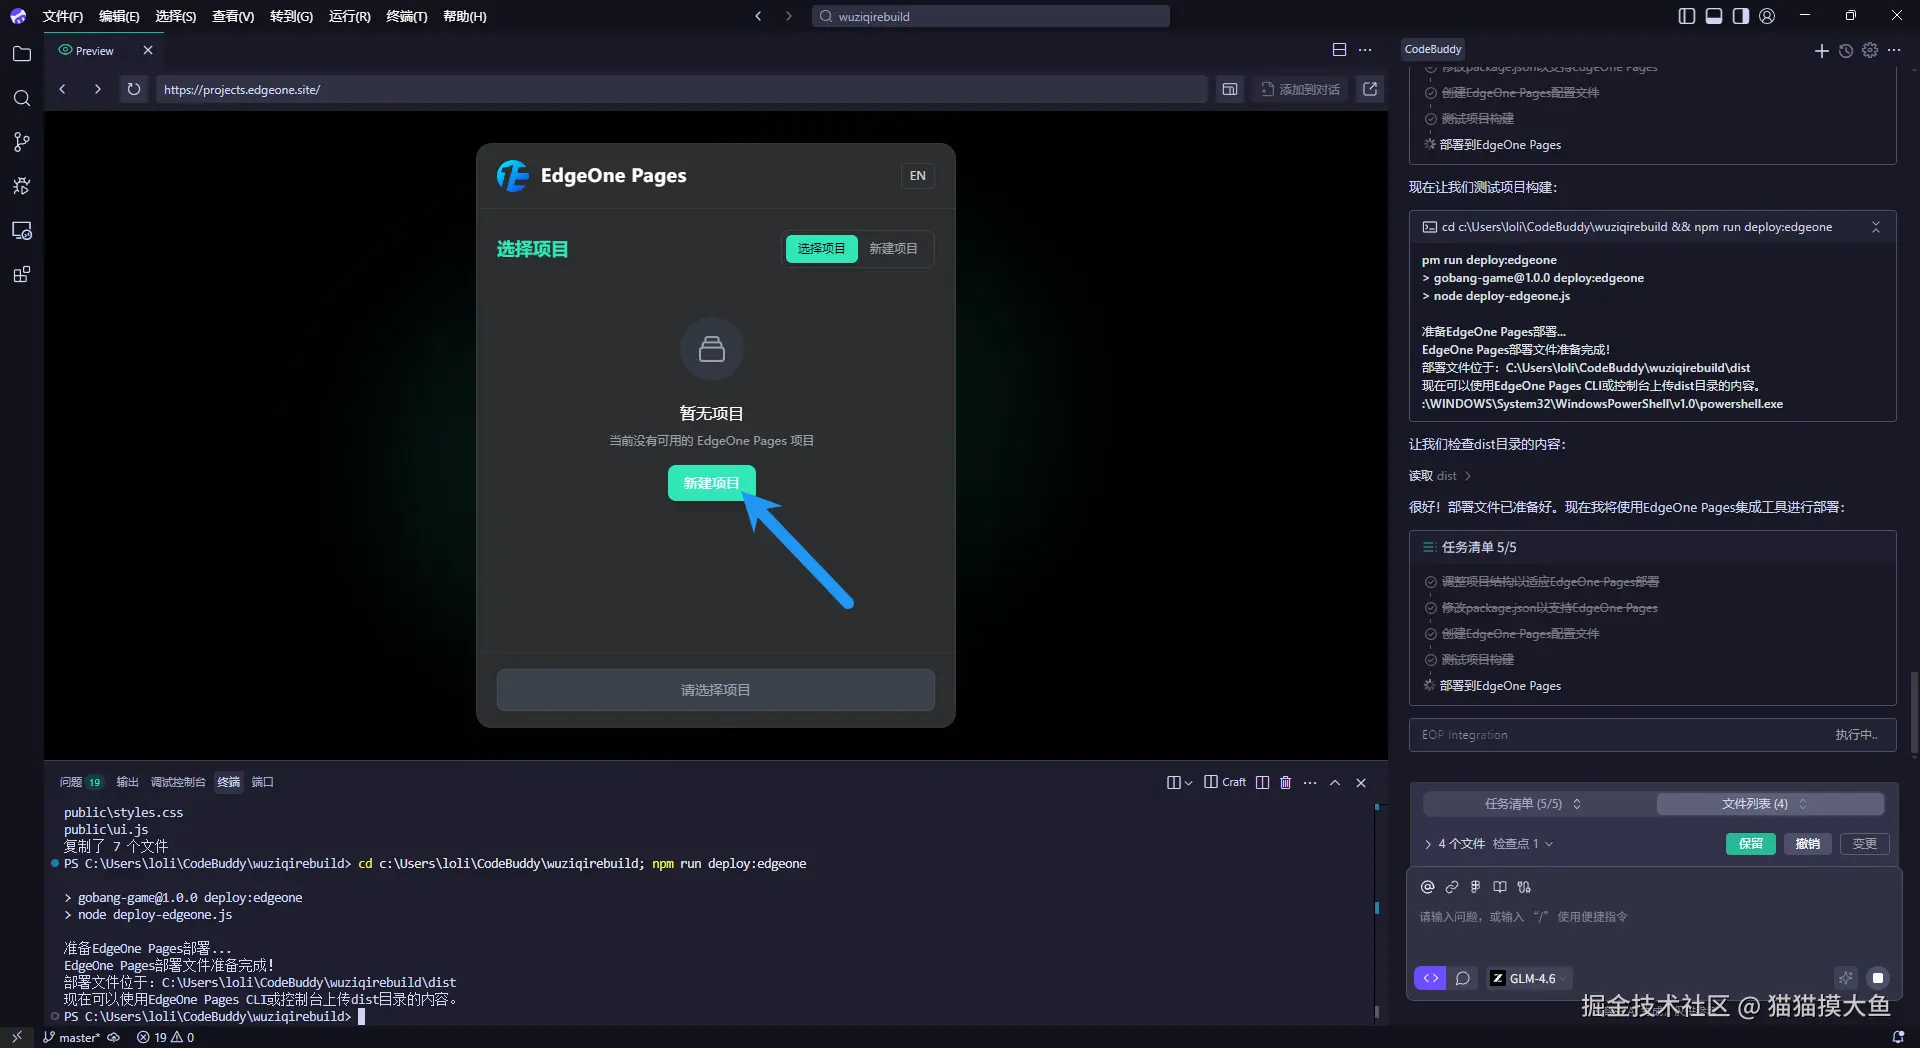Stop the running CodeBuddy task

[x=1878, y=978]
